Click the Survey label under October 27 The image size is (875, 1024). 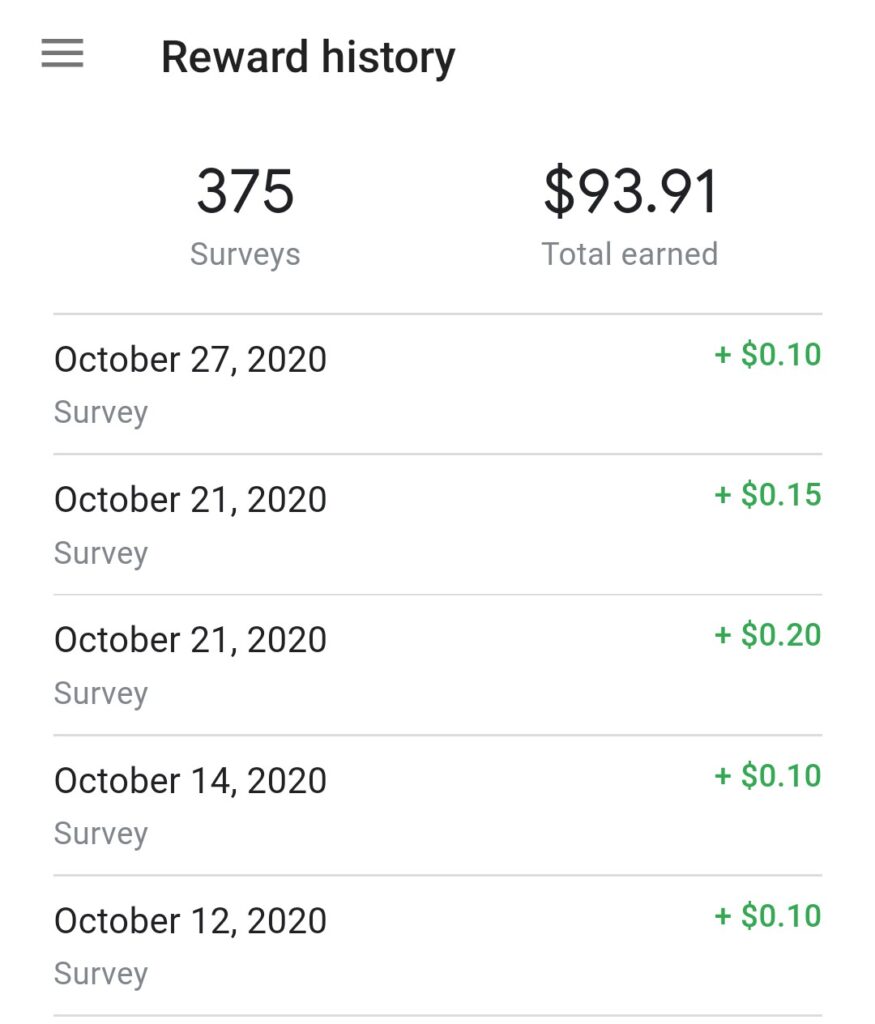[101, 412]
